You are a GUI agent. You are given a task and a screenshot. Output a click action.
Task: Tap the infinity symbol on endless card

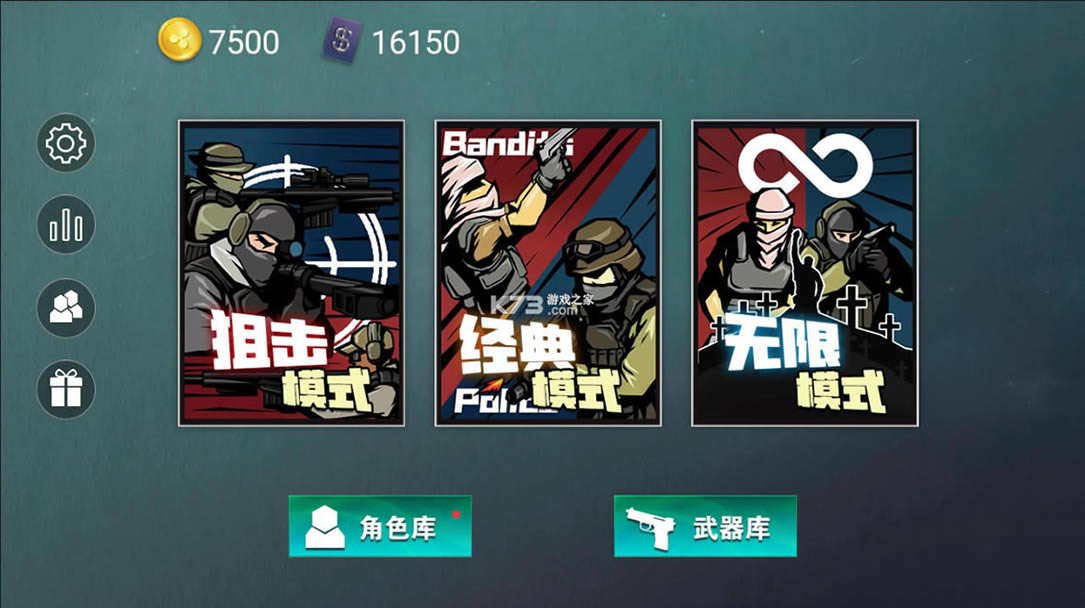pyautogui.click(x=805, y=165)
